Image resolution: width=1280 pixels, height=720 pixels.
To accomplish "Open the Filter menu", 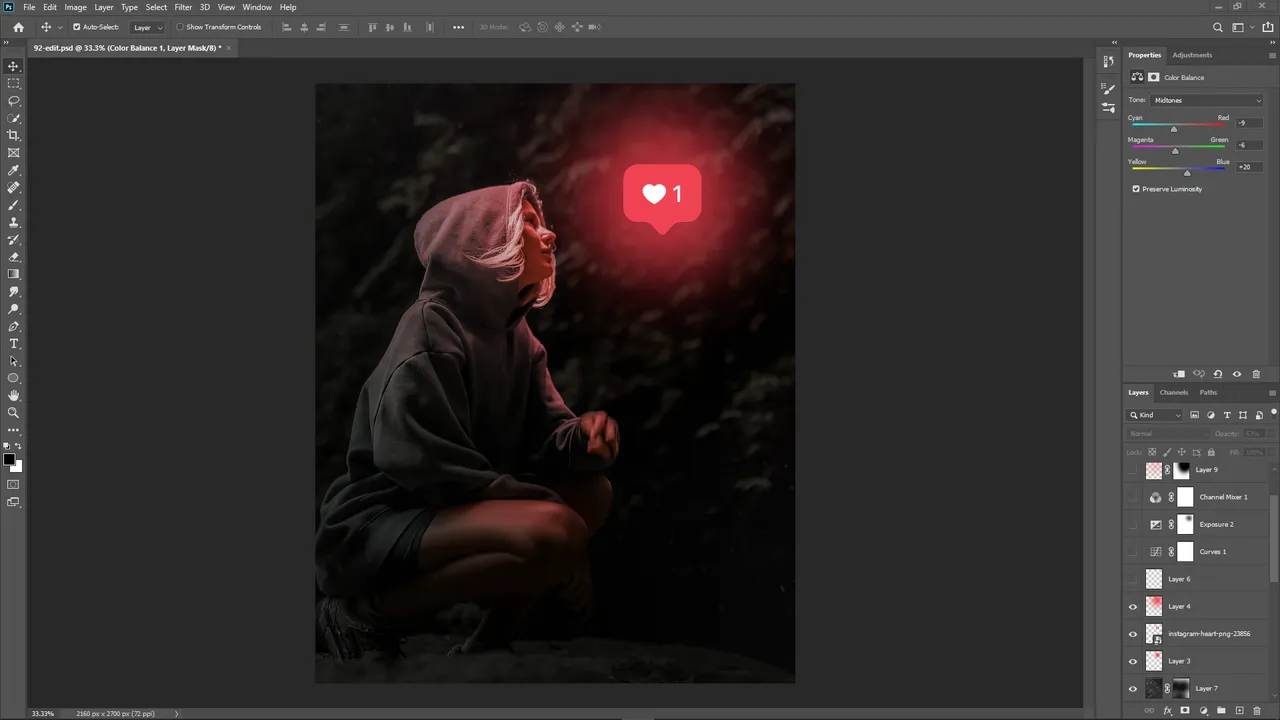I will (183, 7).
